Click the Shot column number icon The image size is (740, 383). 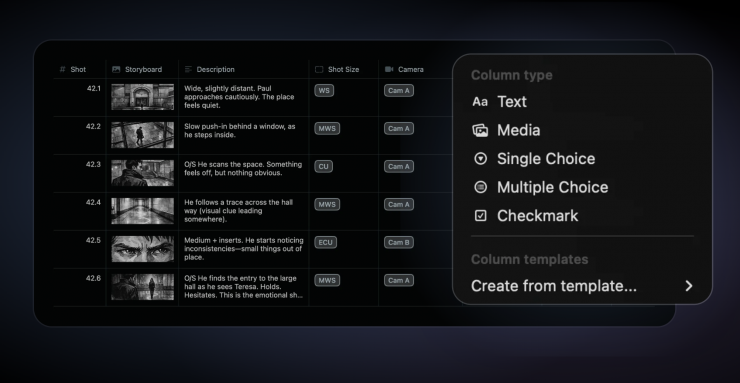(62, 69)
